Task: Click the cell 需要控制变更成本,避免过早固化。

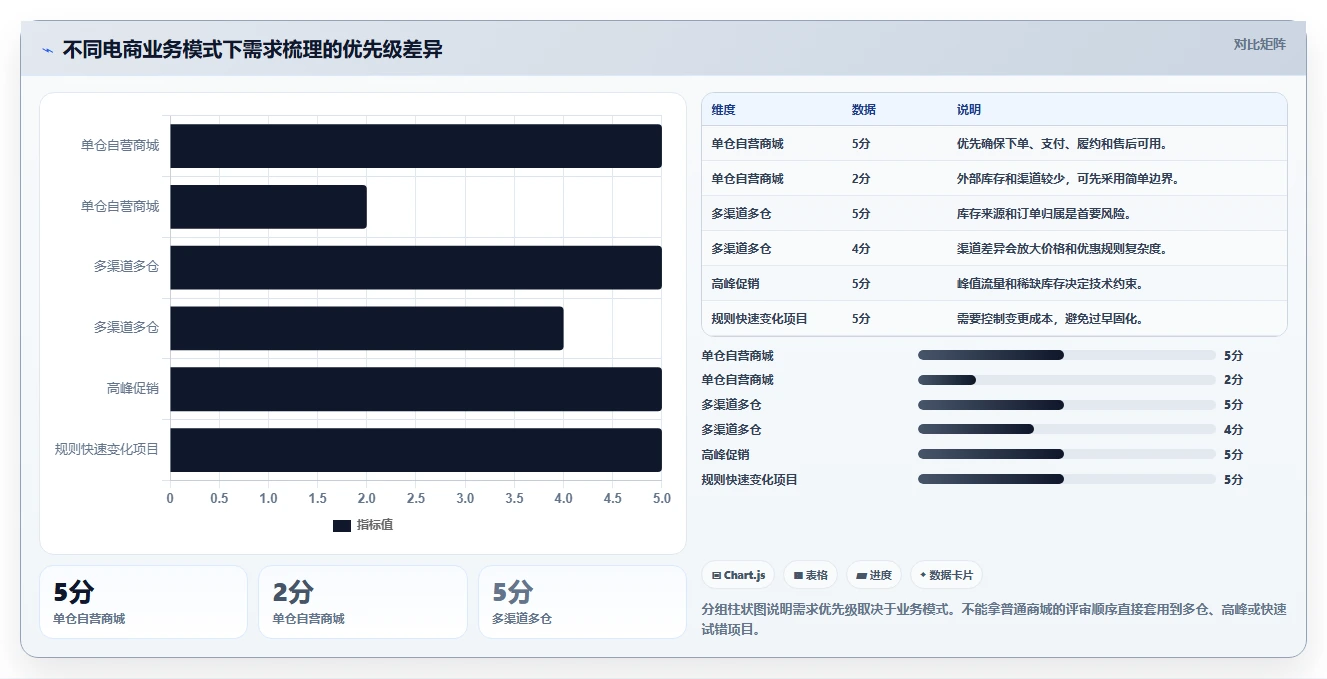Action: pos(1050,319)
